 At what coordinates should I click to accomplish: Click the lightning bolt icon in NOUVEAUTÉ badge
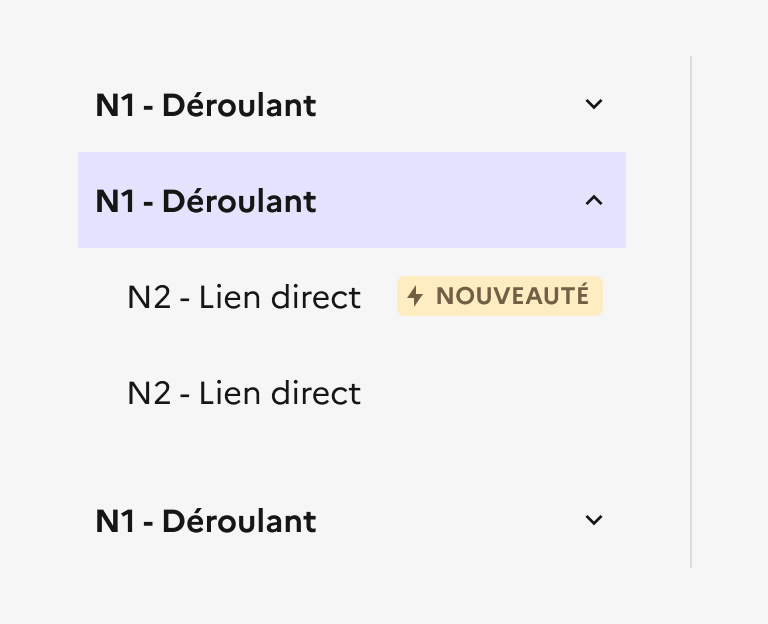[x=415, y=296]
